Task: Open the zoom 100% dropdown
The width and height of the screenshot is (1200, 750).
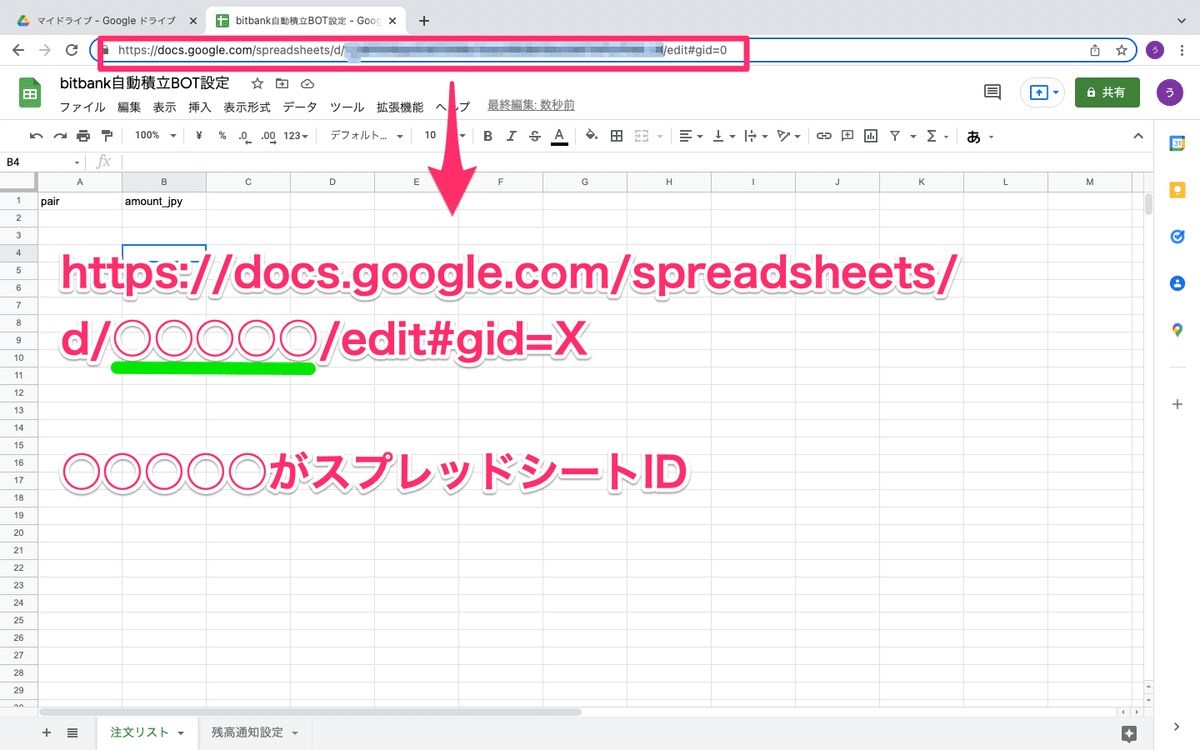Action: tap(156, 136)
